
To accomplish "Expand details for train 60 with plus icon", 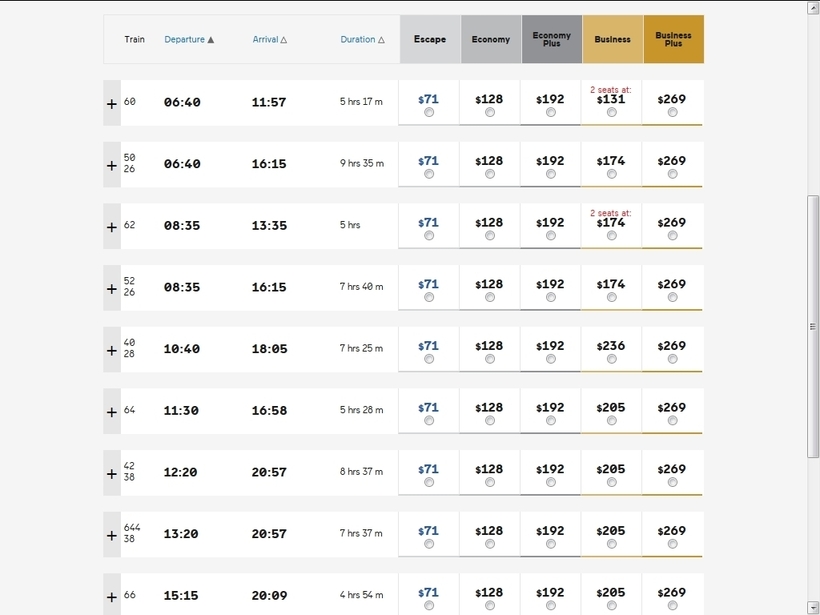I will pyautogui.click(x=111, y=103).
